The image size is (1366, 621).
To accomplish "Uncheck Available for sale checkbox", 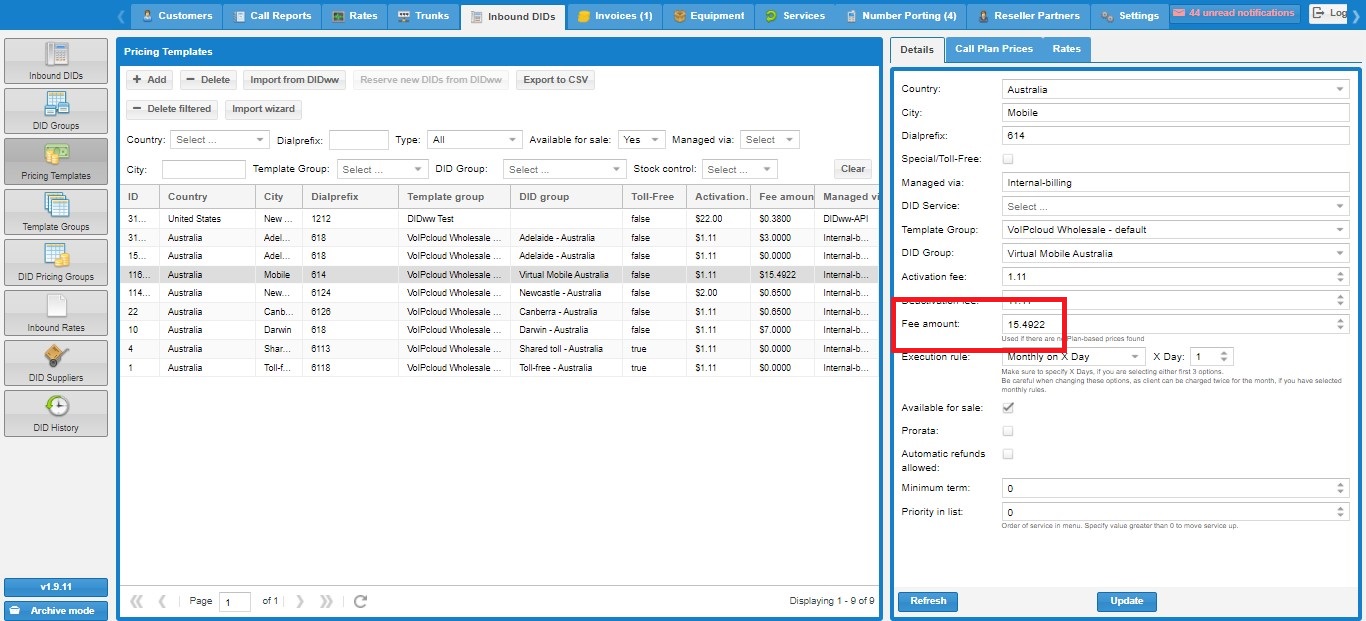I will pyautogui.click(x=1008, y=408).
